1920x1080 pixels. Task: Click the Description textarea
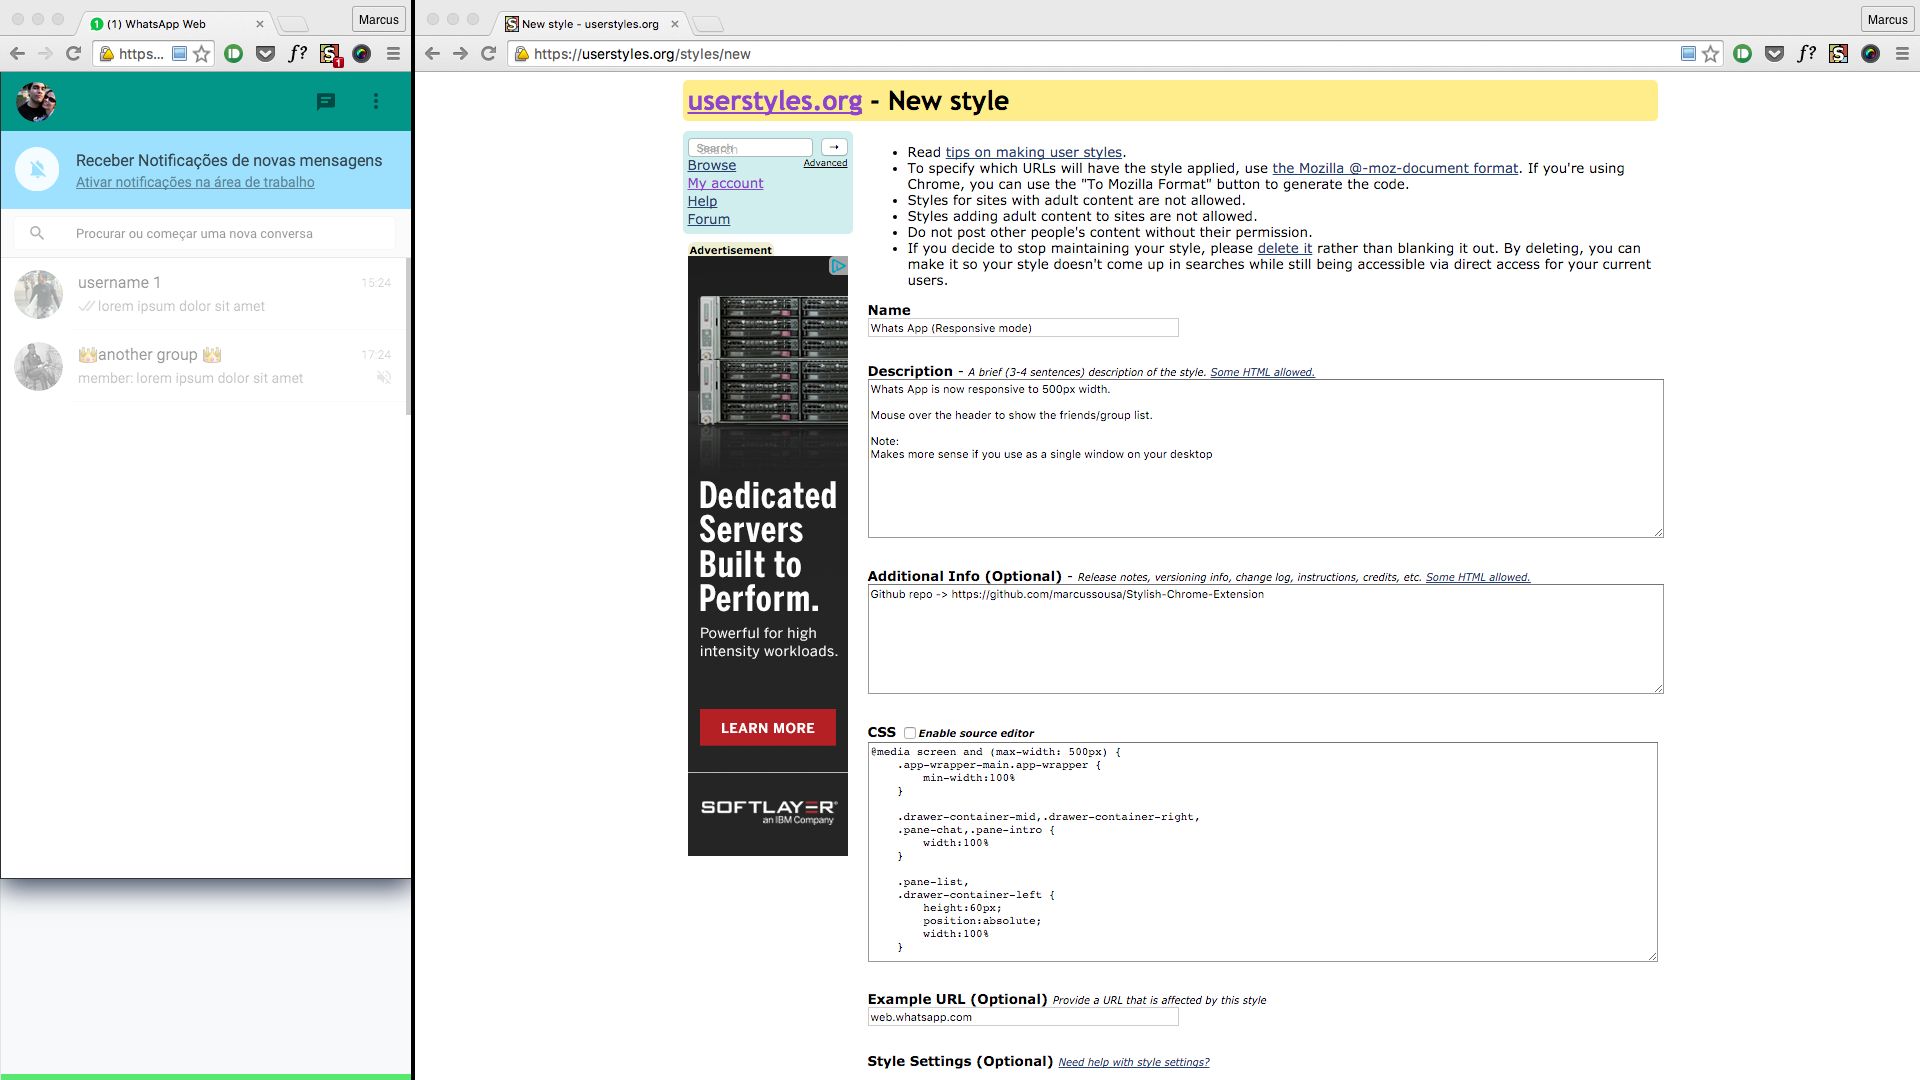(x=1265, y=458)
